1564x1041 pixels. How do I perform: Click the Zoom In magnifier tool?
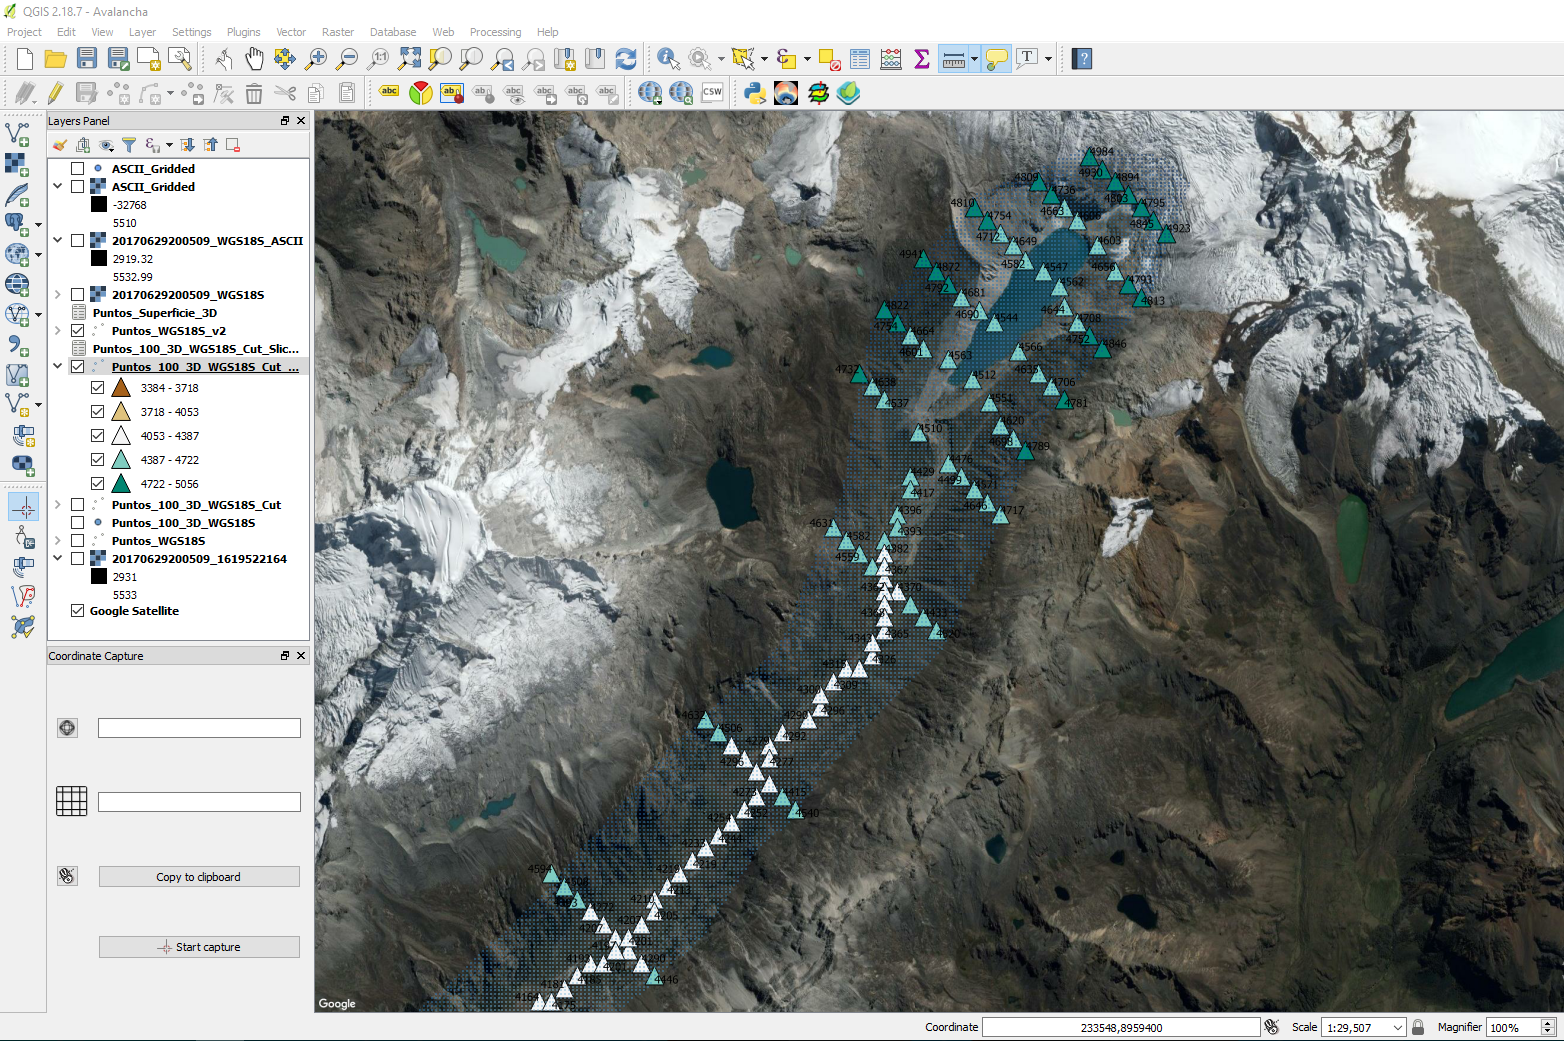click(x=317, y=59)
